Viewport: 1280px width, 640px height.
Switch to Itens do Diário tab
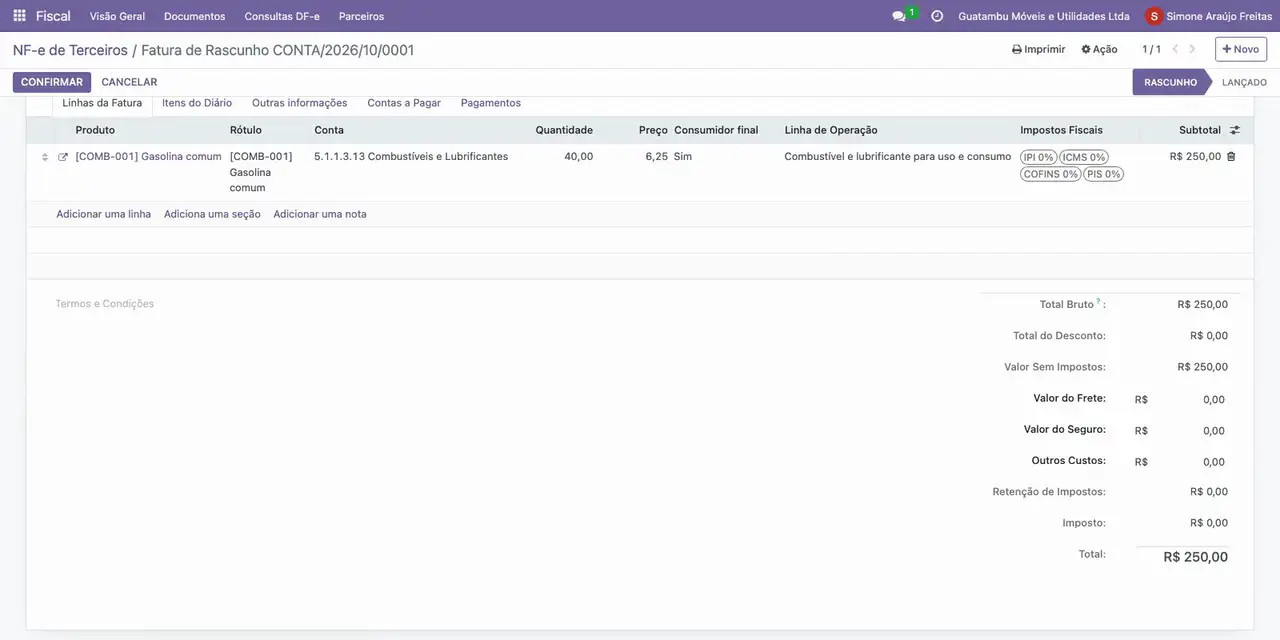click(x=197, y=103)
